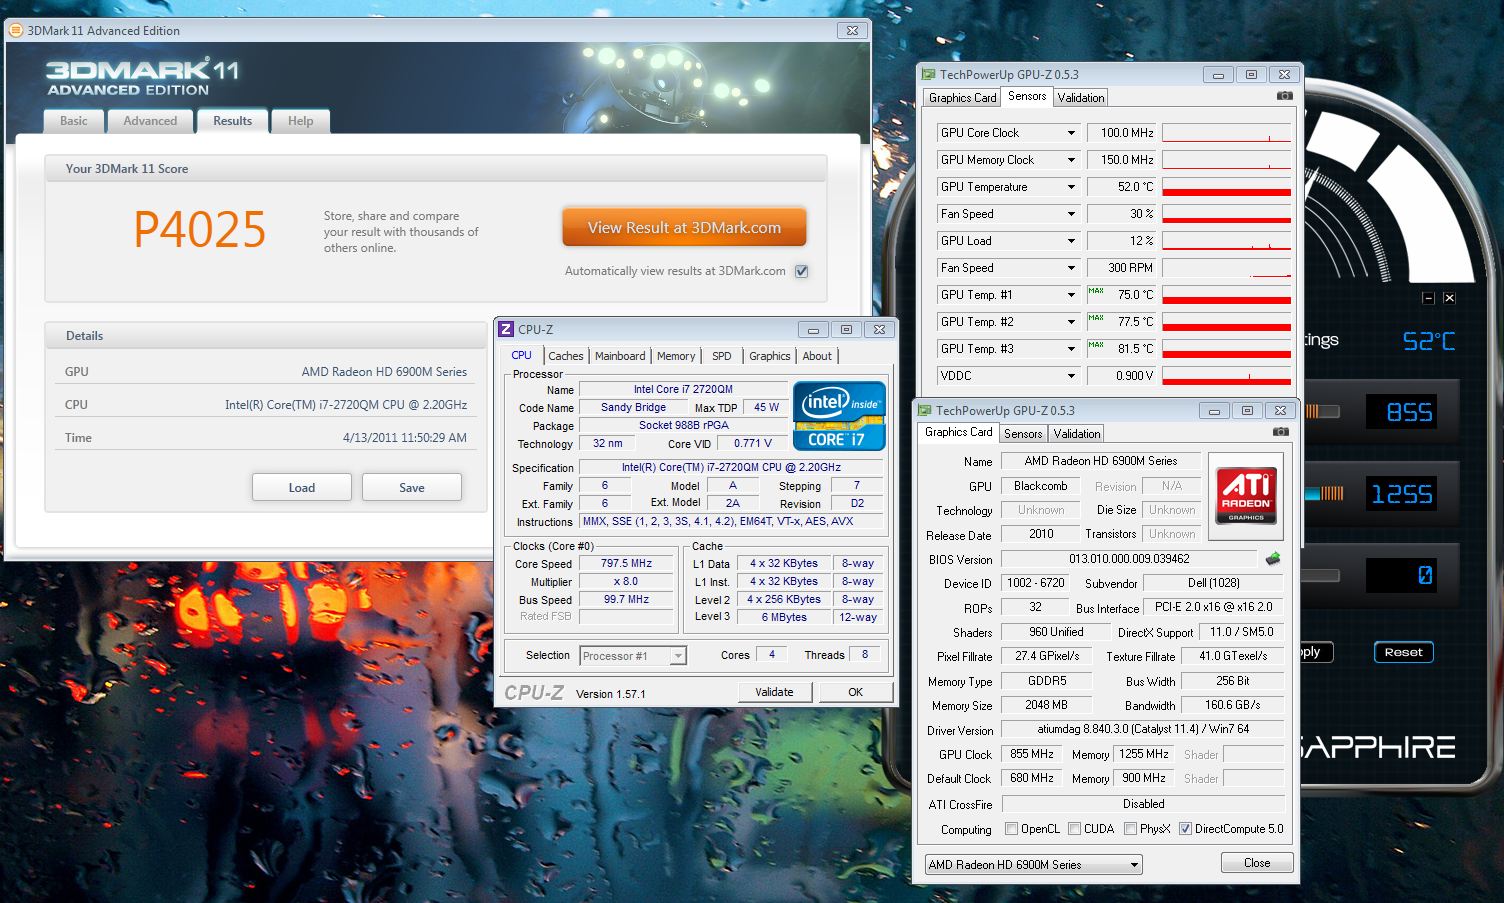Open Sensors tab in lower GPU-Z window
Image resolution: width=1504 pixels, height=903 pixels.
pyautogui.click(x=1023, y=434)
